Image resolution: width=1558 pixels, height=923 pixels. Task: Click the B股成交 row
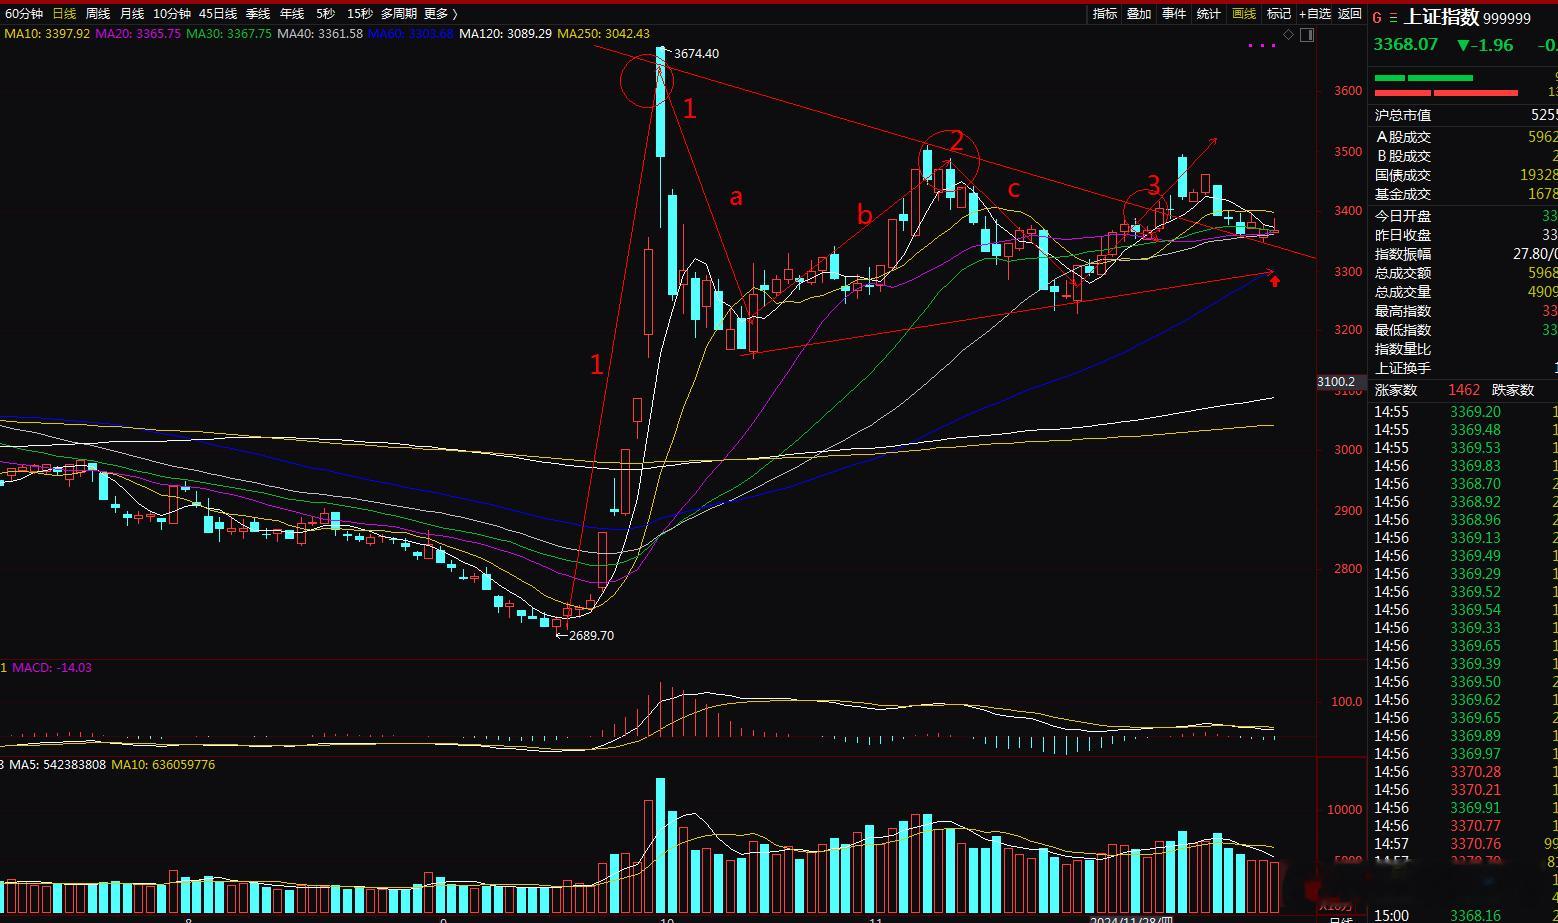tap(1464, 155)
